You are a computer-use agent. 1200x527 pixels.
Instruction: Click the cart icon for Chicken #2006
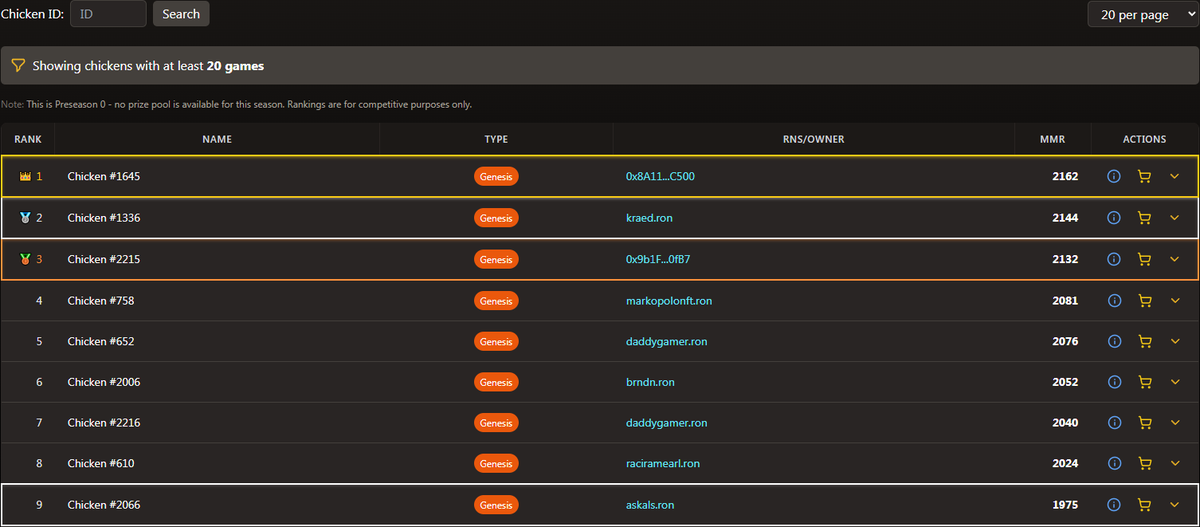[1145, 382]
